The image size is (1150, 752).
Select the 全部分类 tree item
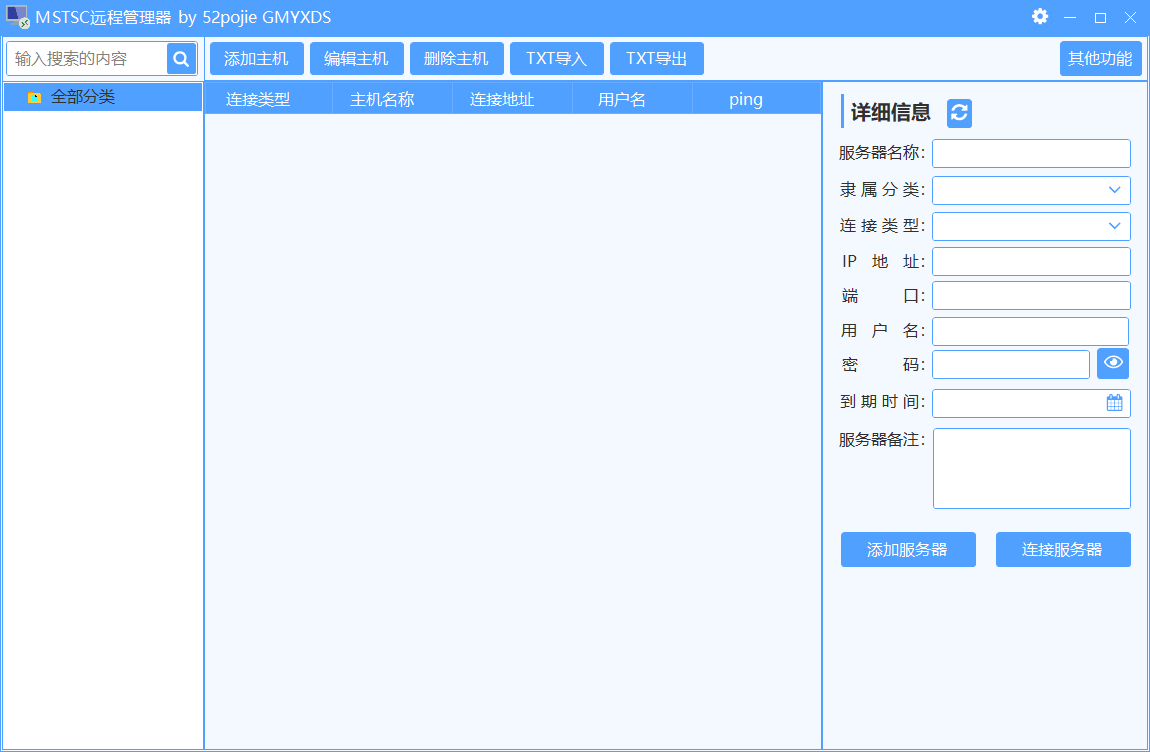(x=103, y=97)
